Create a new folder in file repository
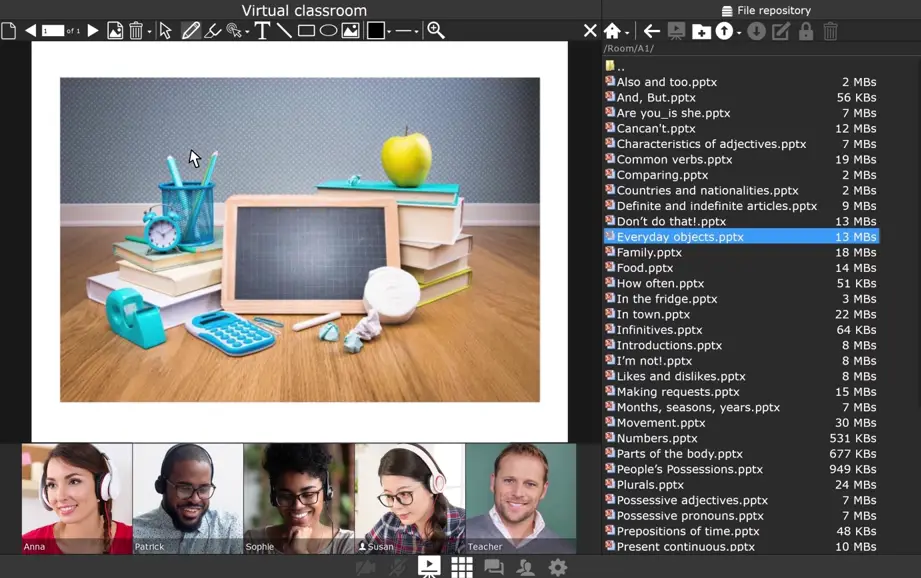Screen dimensions: 921x578 click(701, 32)
